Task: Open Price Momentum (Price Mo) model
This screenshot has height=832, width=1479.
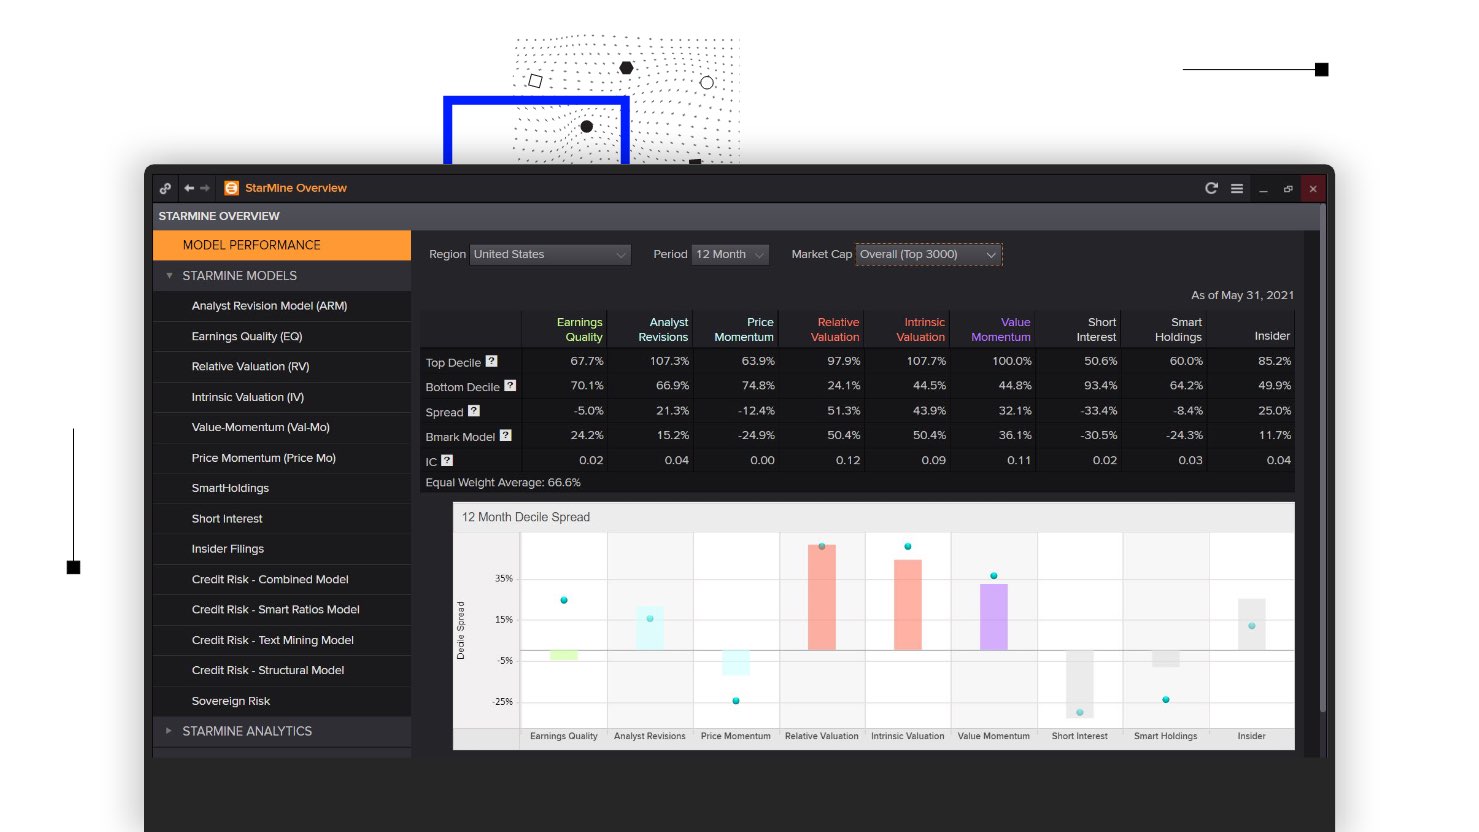Action: click(x=282, y=458)
